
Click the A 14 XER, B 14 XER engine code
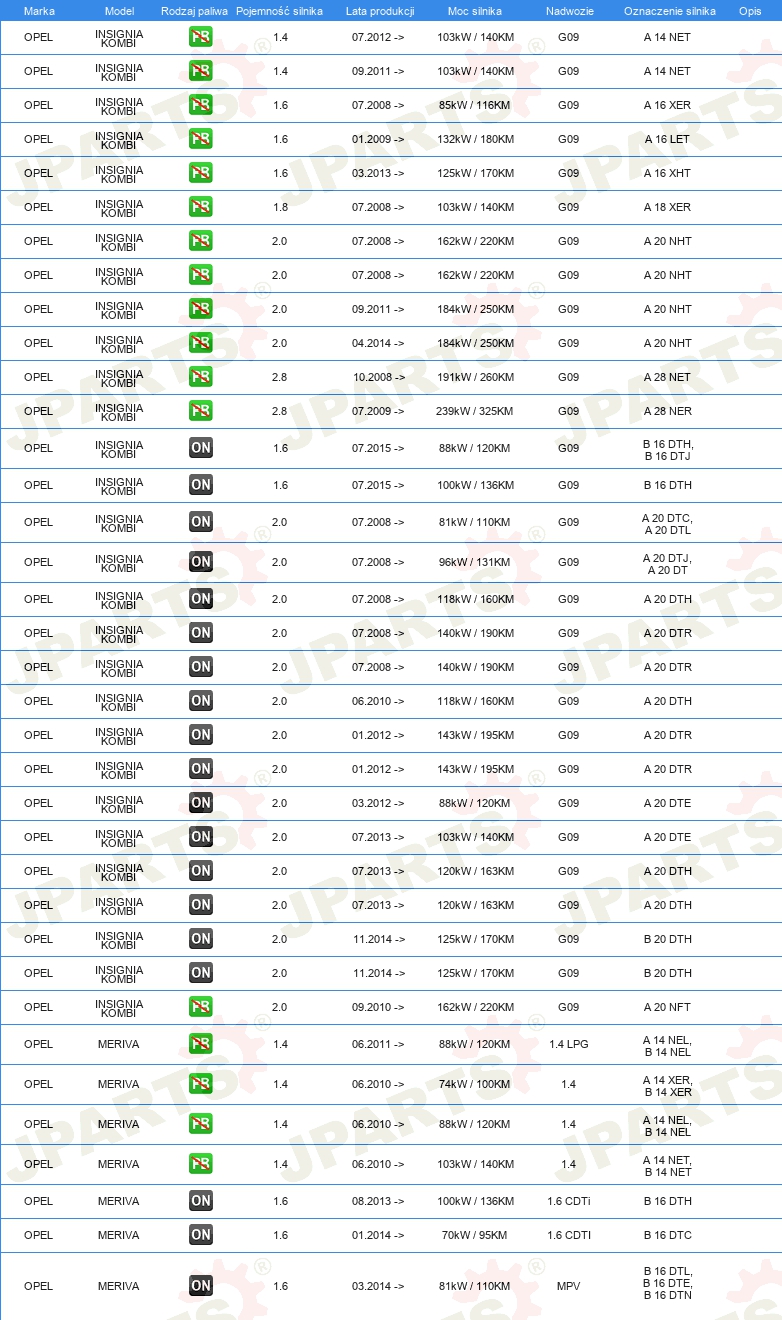pyautogui.click(x=667, y=1086)
